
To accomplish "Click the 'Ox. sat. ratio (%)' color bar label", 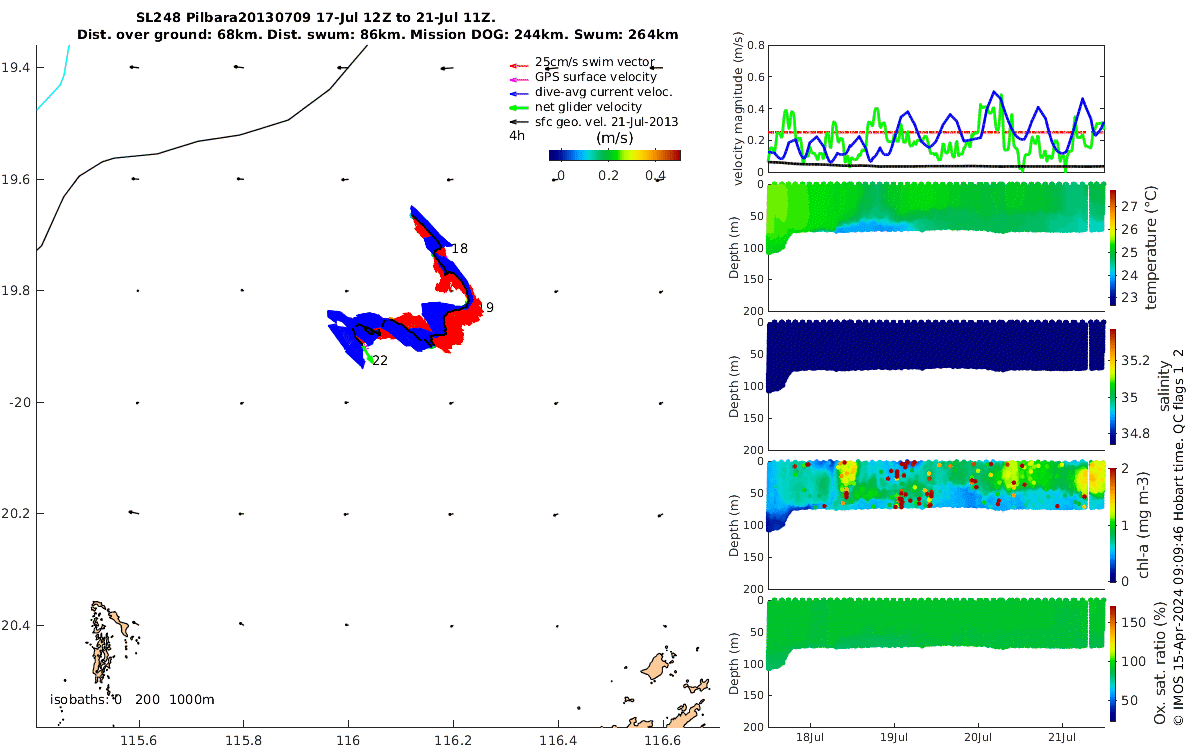I will click(x=1160, y=665).
